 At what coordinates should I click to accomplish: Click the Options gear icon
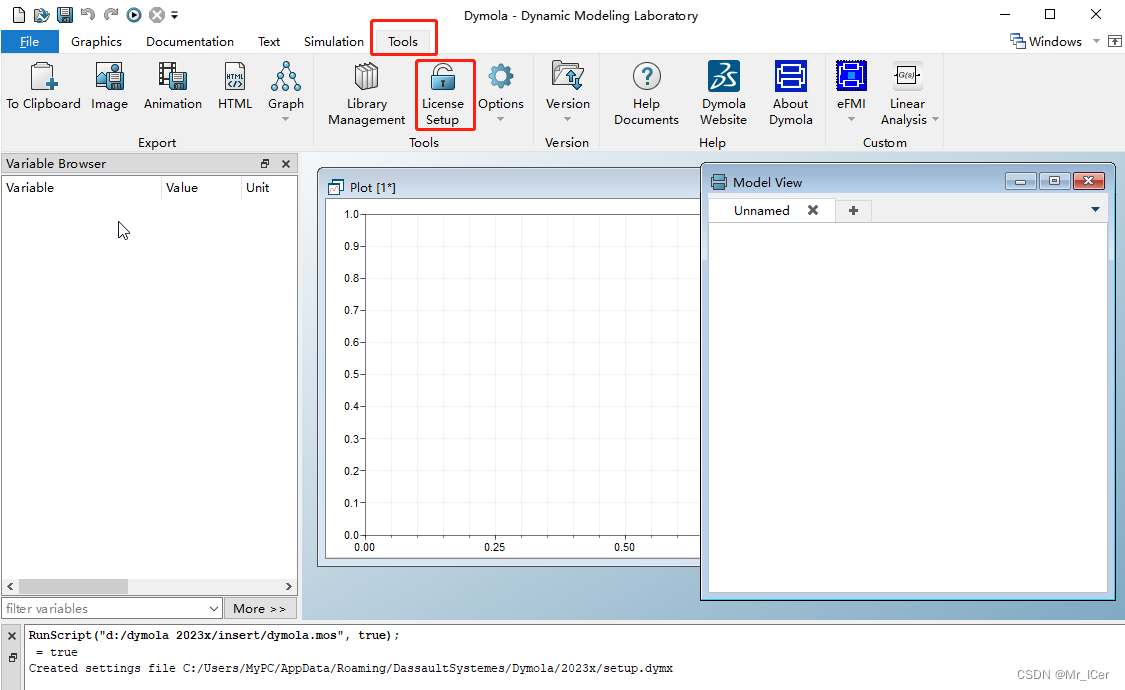pyautogui.click(x=501, y=77)
